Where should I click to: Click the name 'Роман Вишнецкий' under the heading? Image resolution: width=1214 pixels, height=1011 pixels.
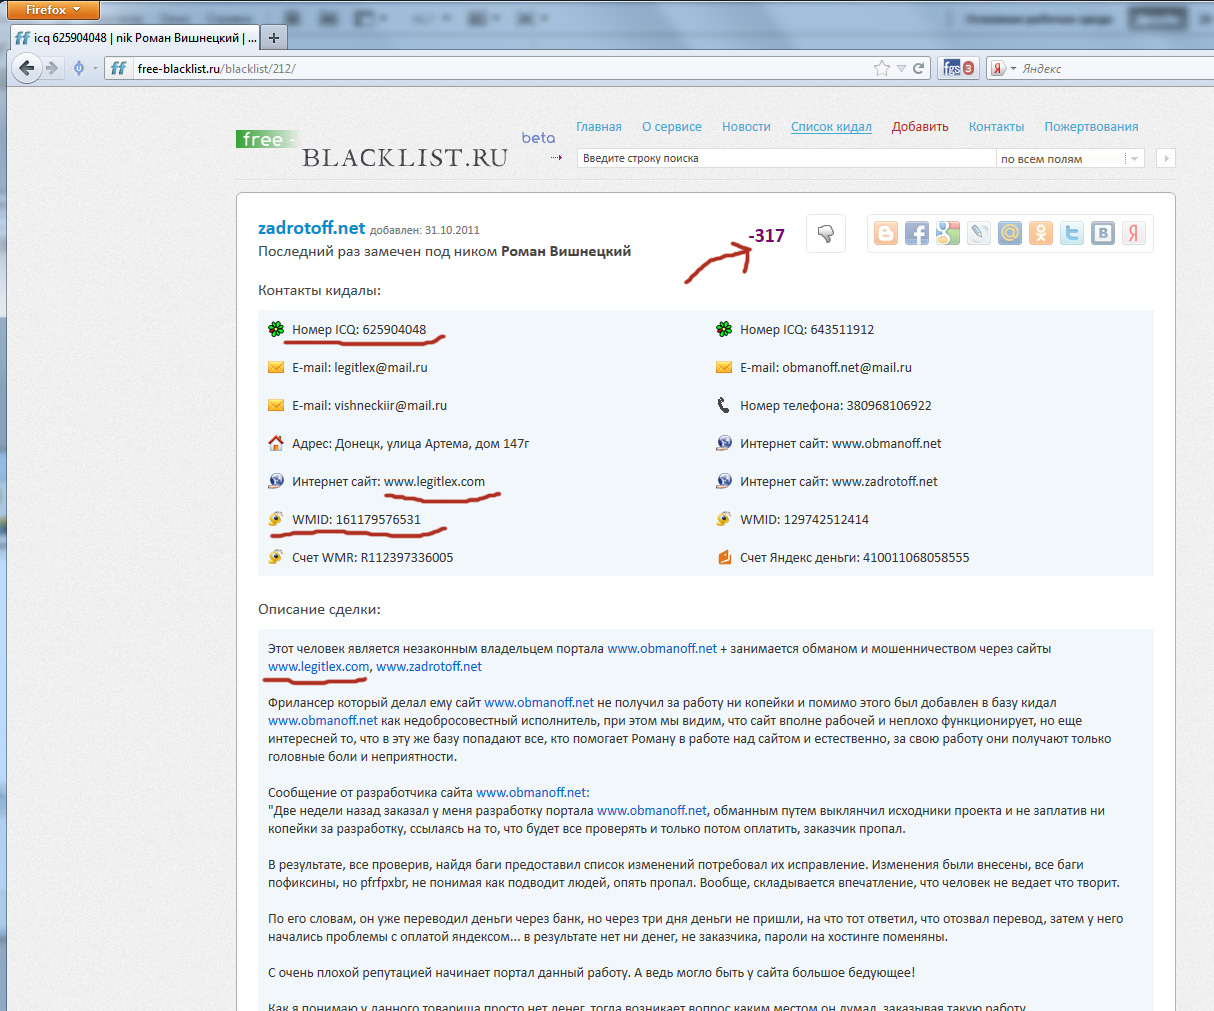(566, 252)
